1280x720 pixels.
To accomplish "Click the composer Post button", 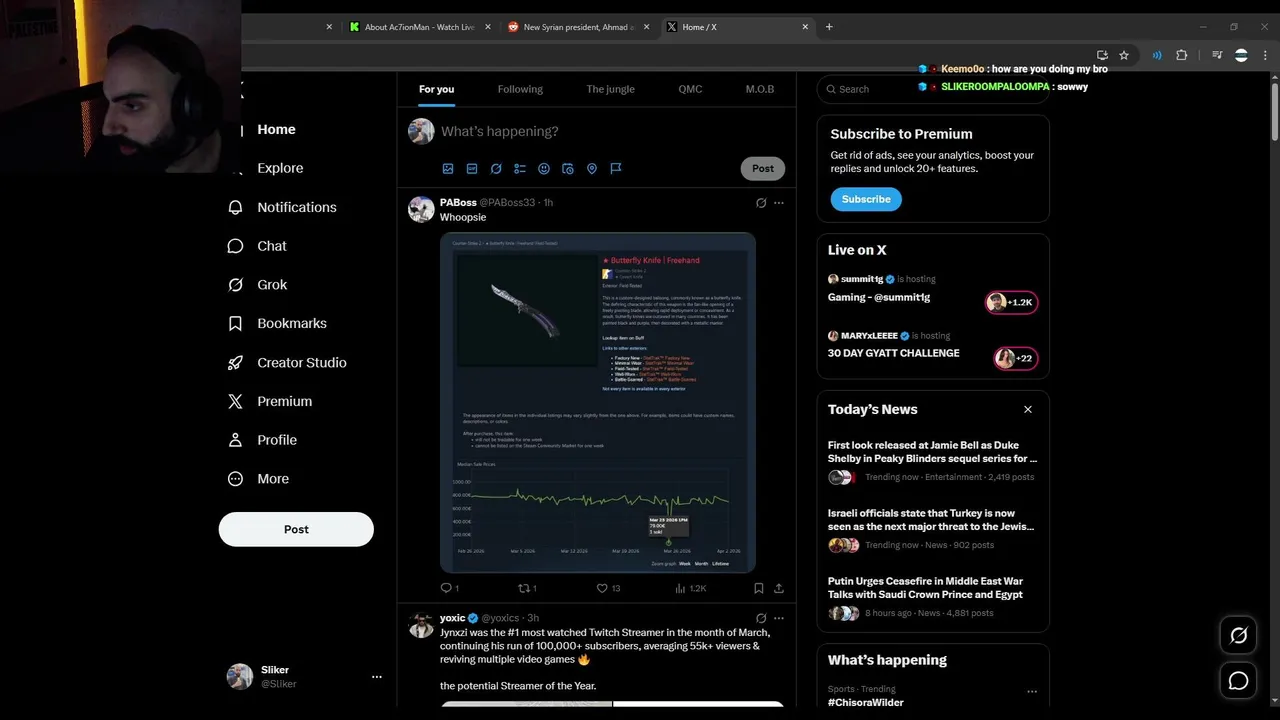I will 763,169.
